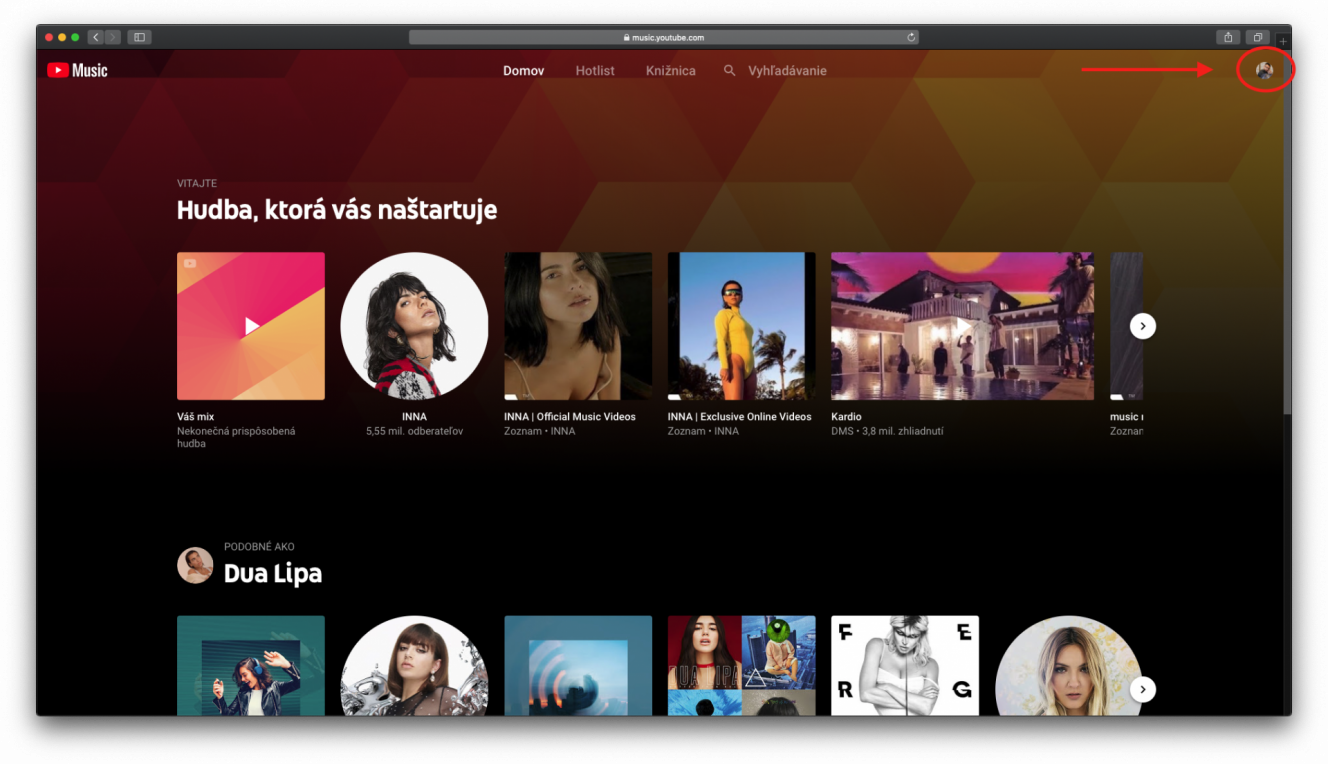
Task: Play the Kardio video thumbnail
Action: (x=962, y=326)
